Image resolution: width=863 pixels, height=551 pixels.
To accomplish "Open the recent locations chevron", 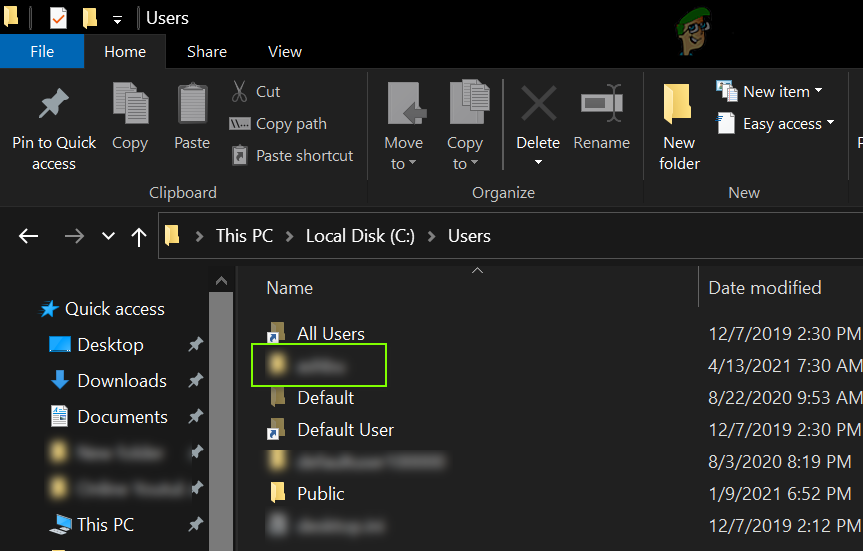I will [x=108, y=236].
